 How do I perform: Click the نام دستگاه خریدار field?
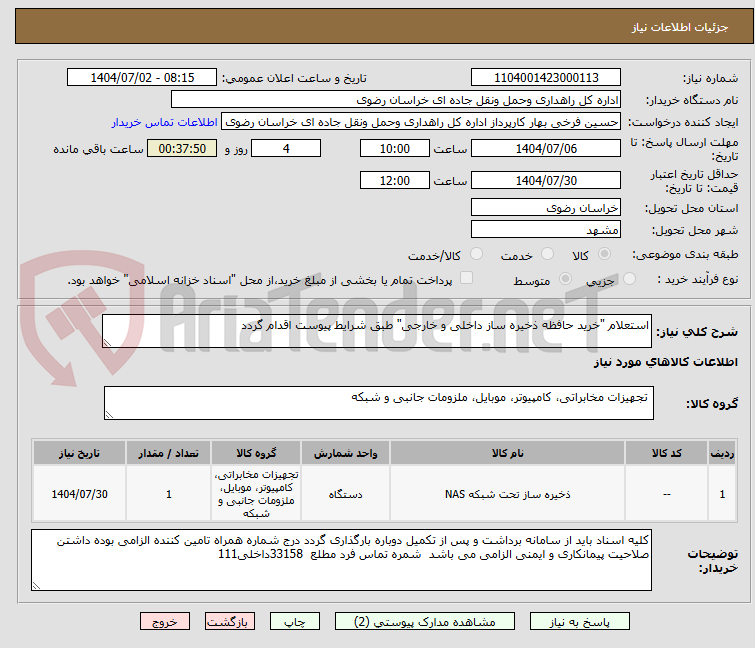(396, 100)
